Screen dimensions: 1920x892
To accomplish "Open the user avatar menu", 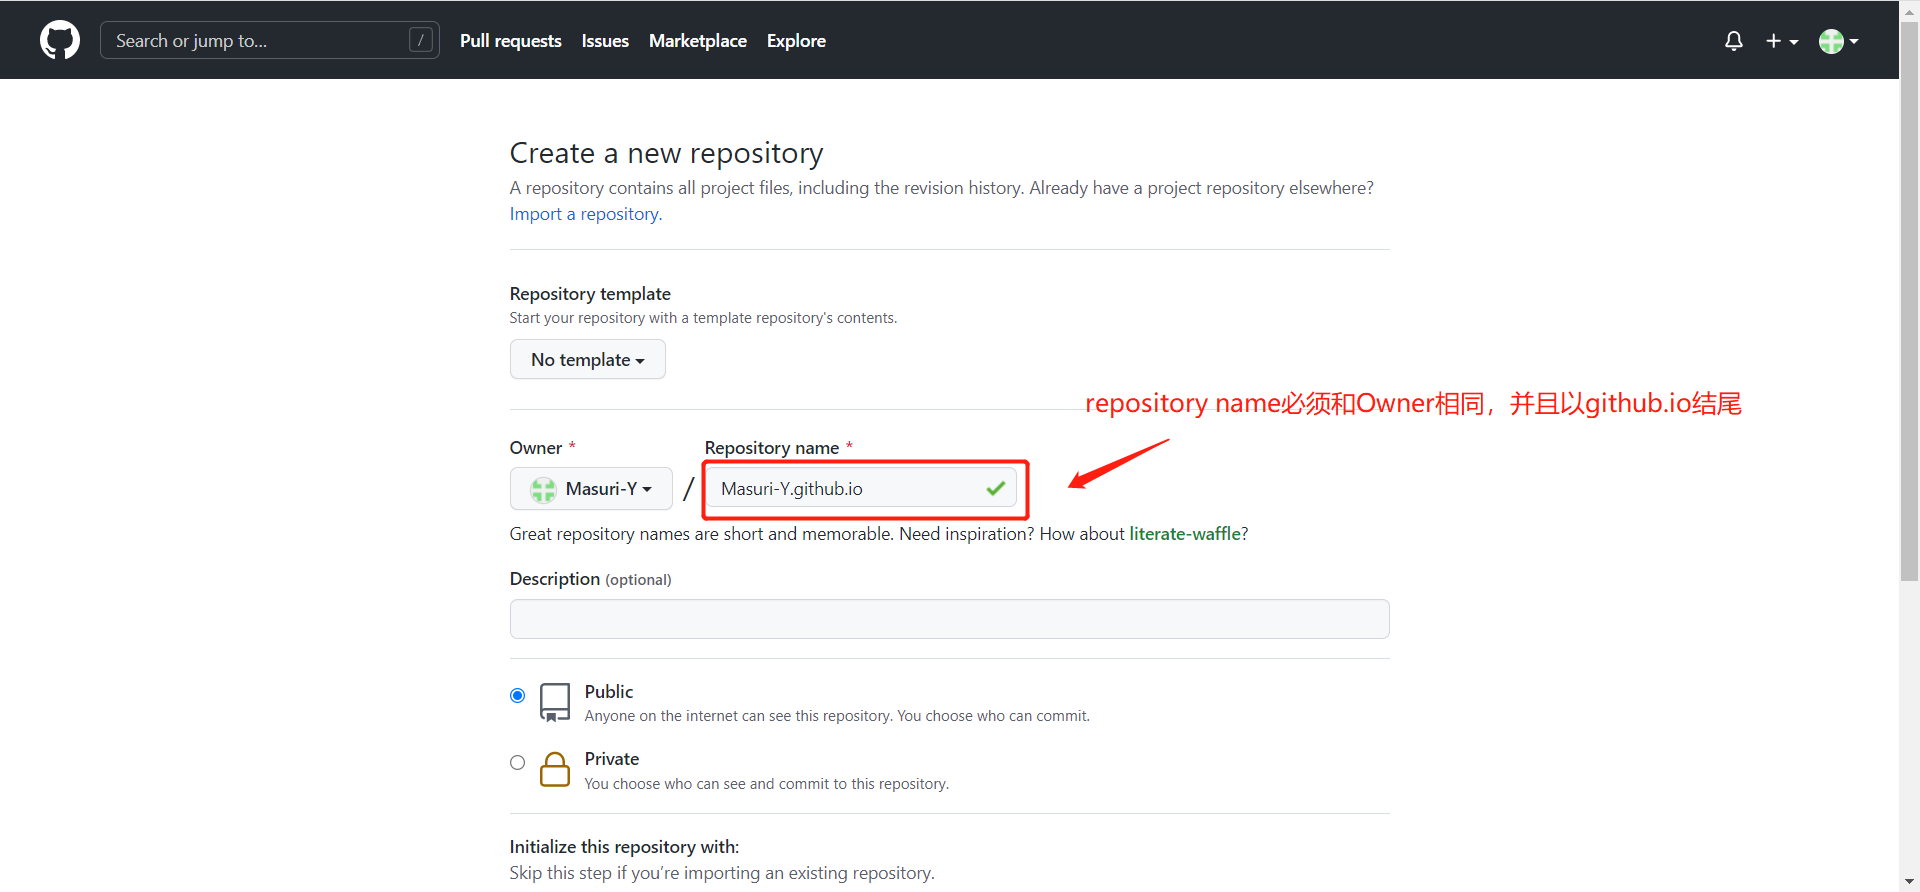I will click(1838, 41).
